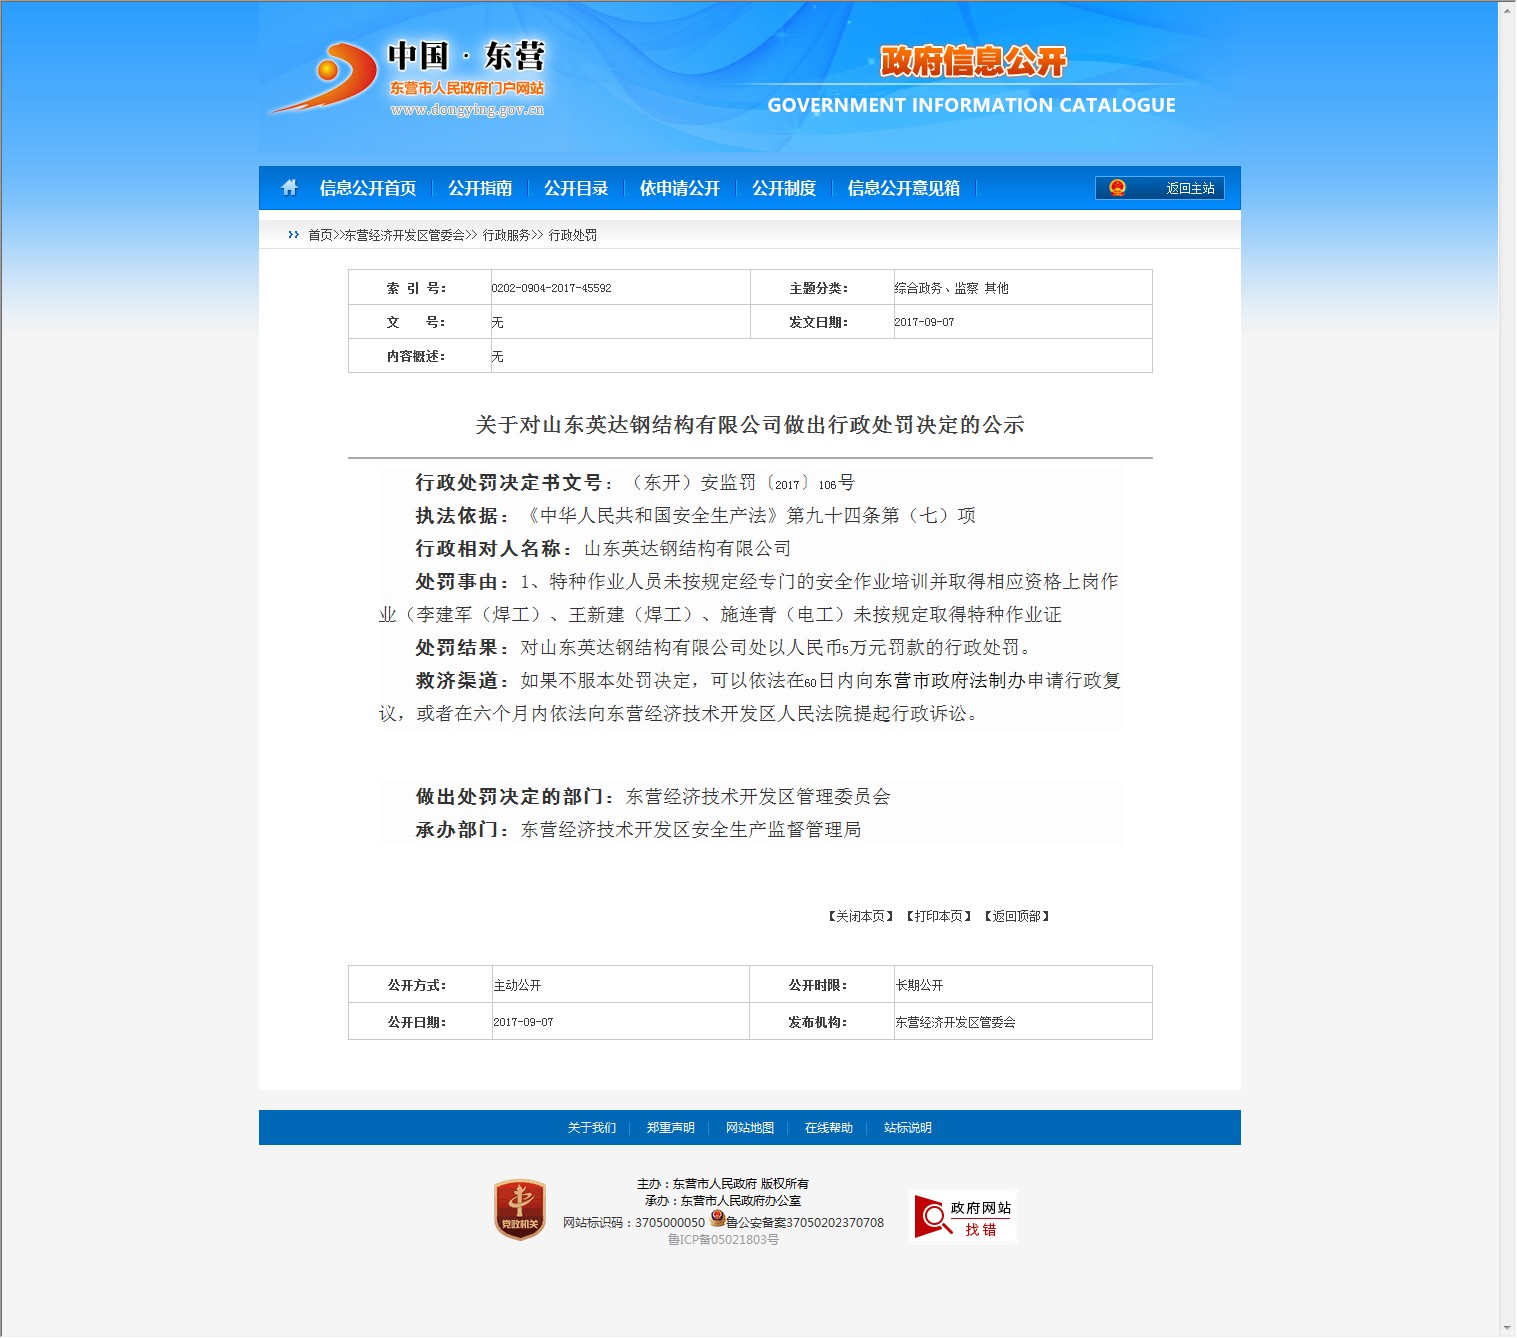The height and width of the screenshot is (1338, 1517).
Task: Select 依申请公开 in the navigation bar
Action: 679,188
